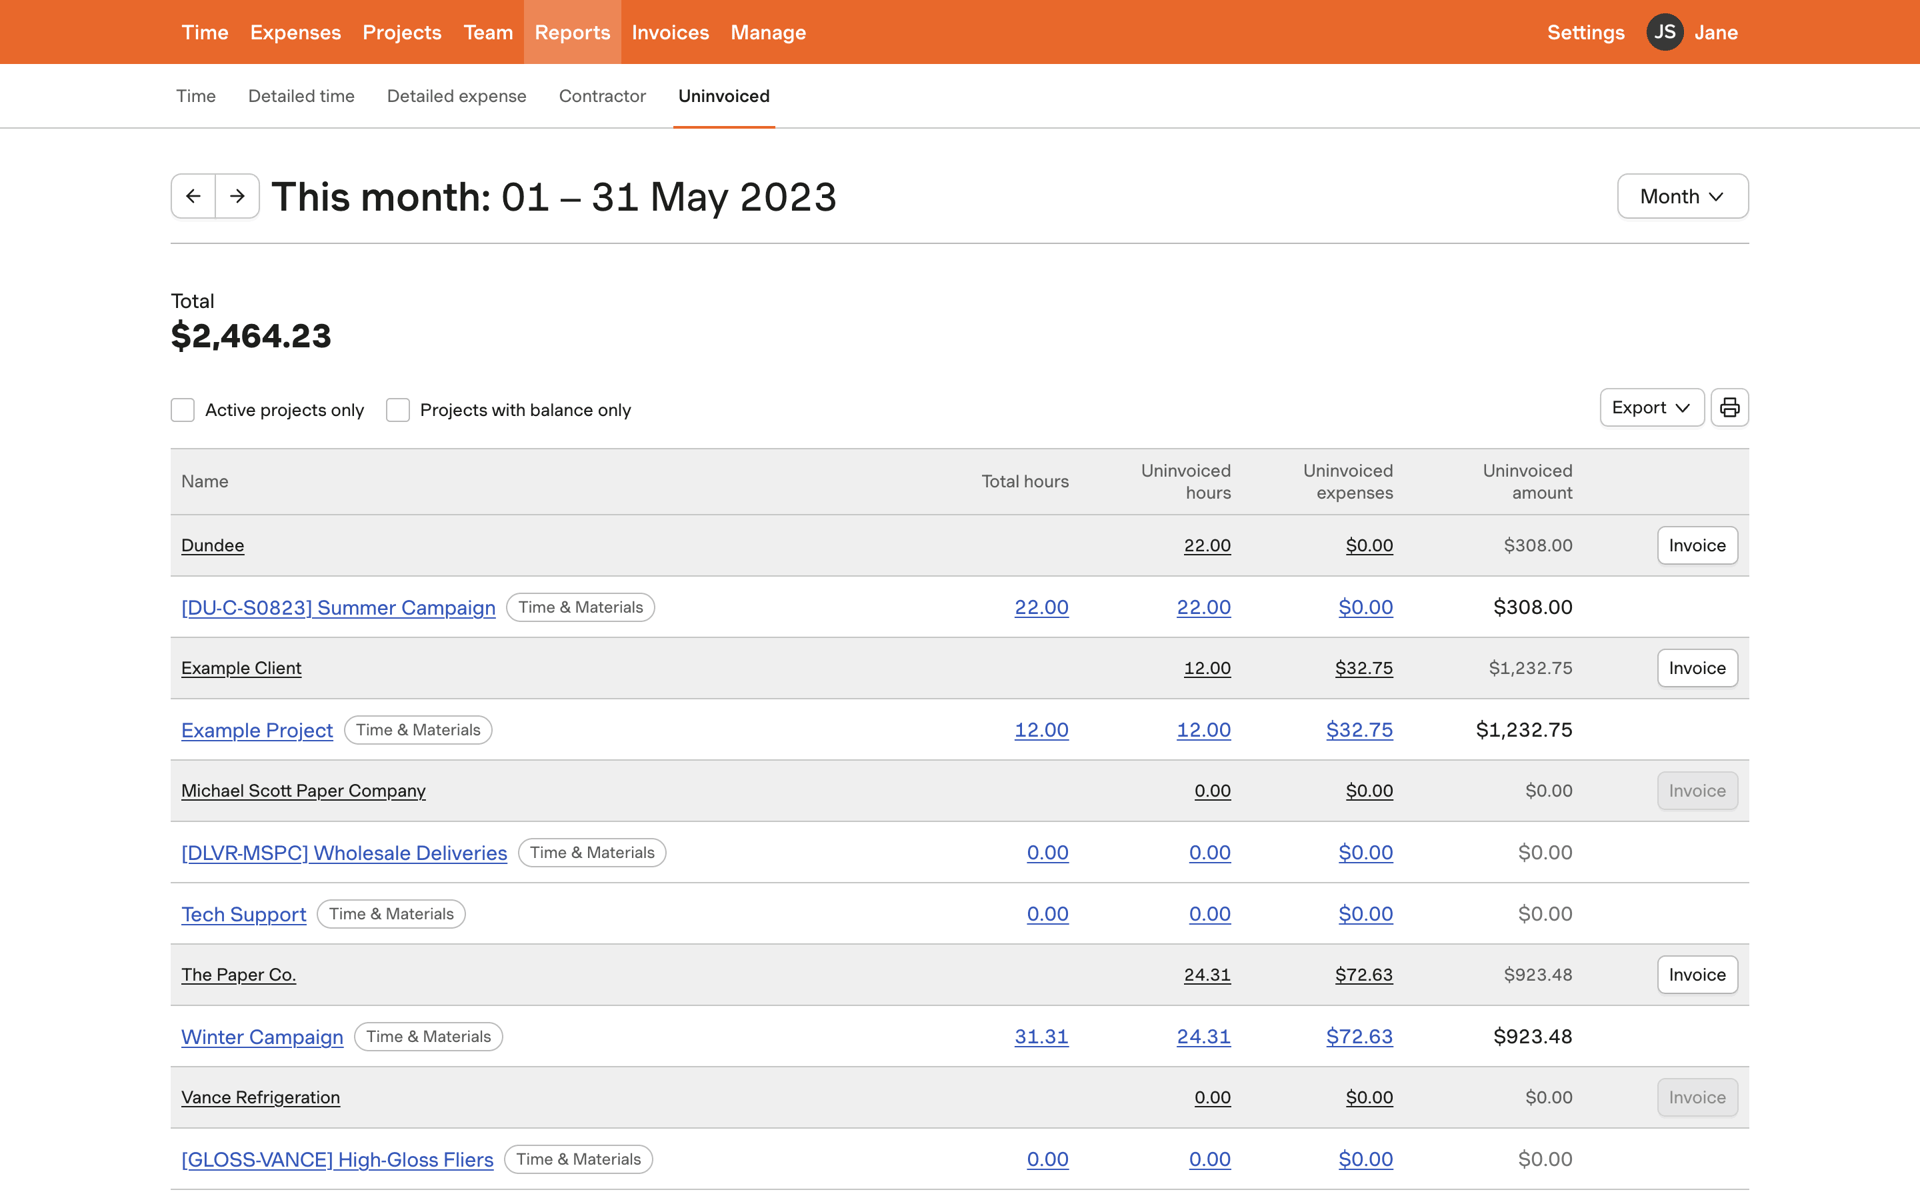Click The Paper Co. uninvoiced expenses $72.63

coord(1363,975)
